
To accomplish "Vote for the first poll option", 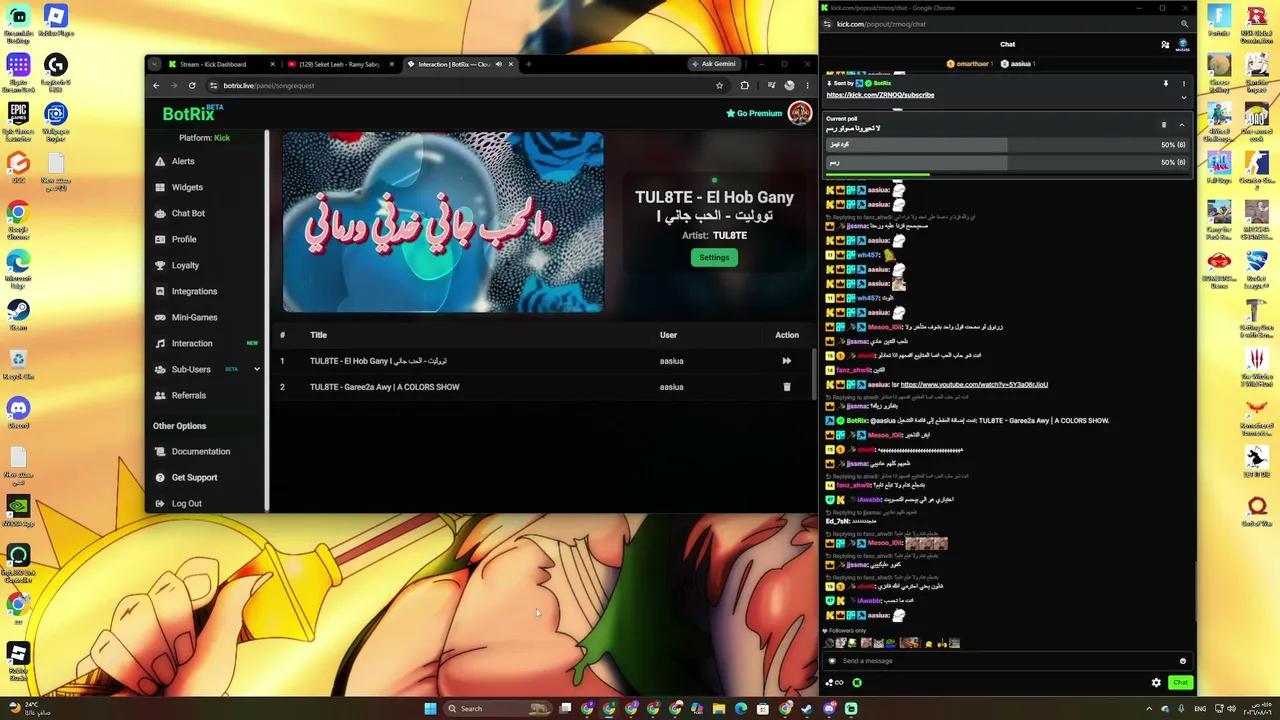I will point(1007,145).
